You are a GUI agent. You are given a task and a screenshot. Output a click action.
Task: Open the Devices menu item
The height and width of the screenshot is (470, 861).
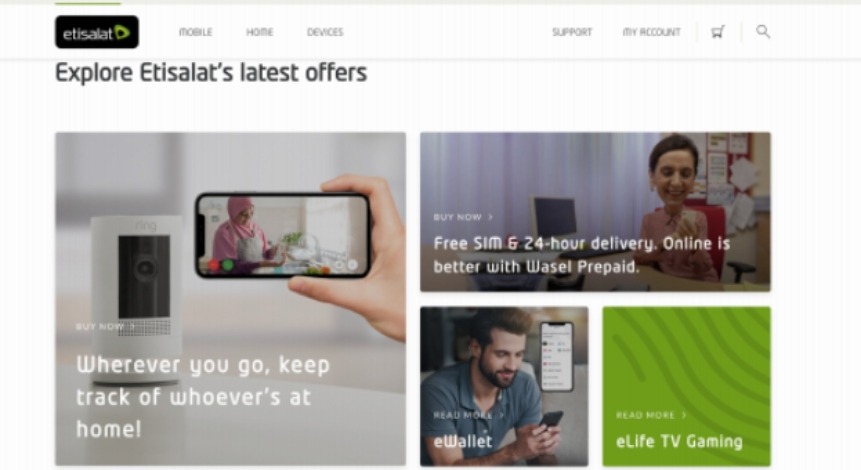tap(325, 32)
